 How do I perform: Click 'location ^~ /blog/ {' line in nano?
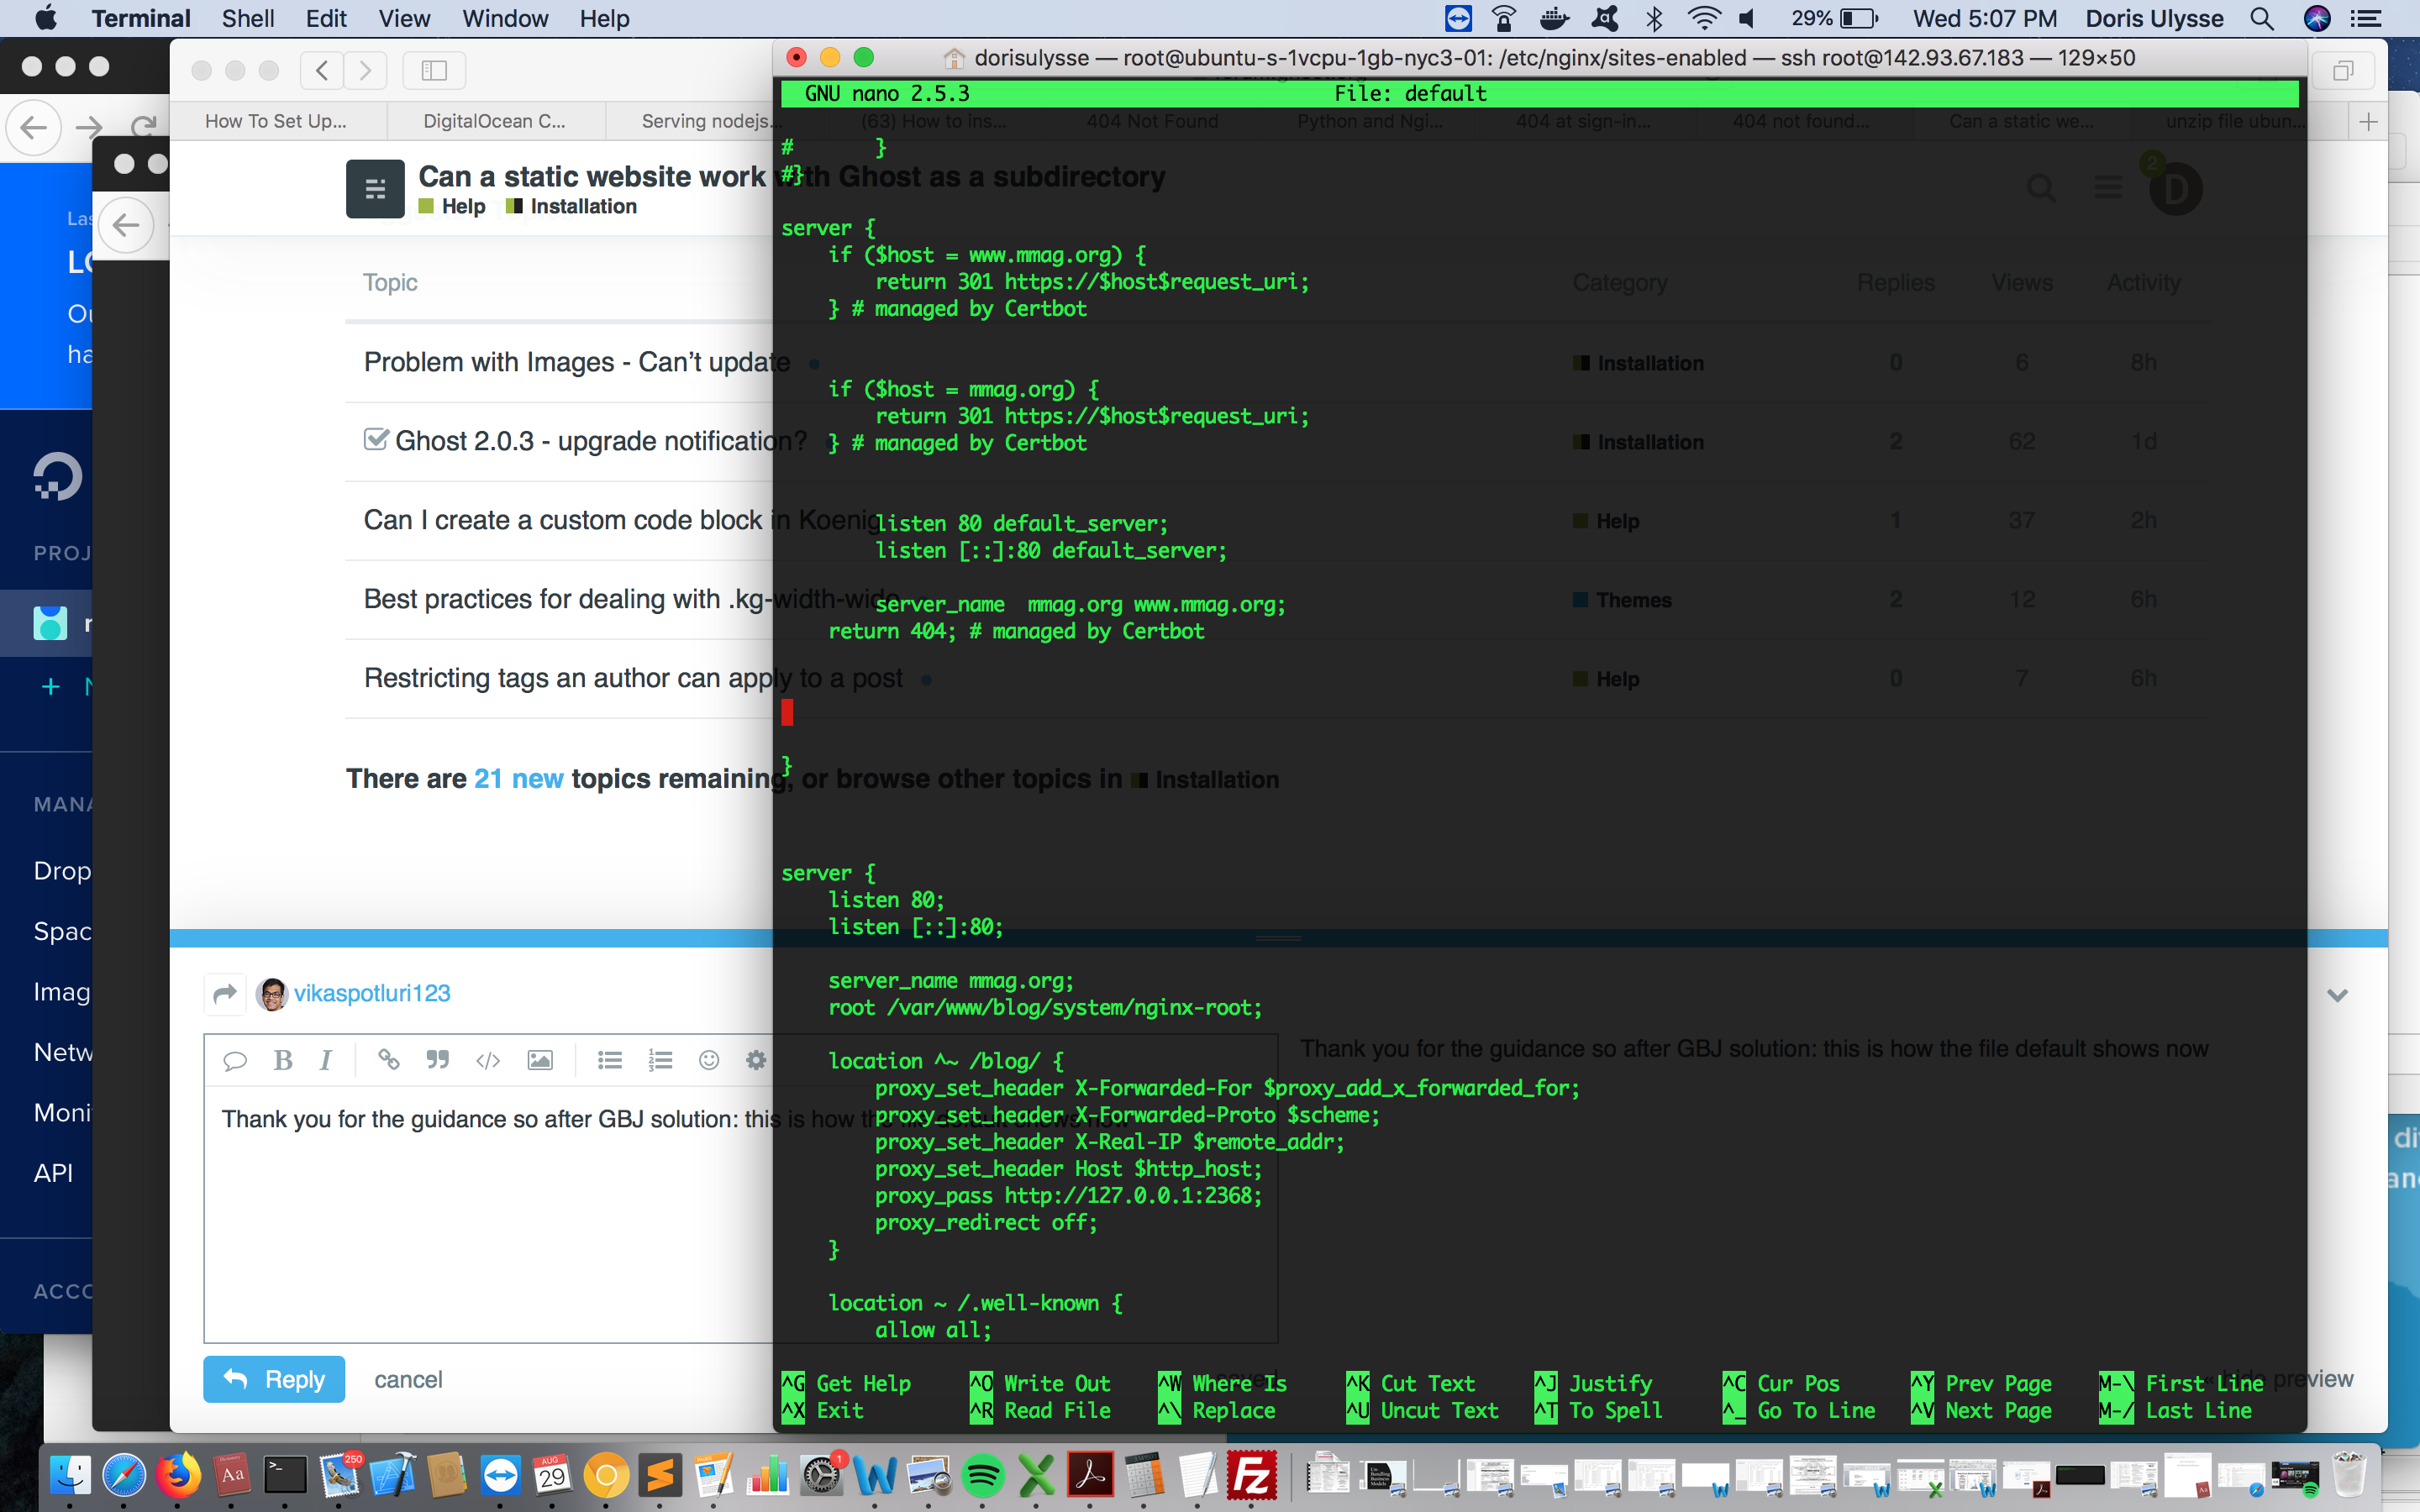click(x=946, y=1061)
